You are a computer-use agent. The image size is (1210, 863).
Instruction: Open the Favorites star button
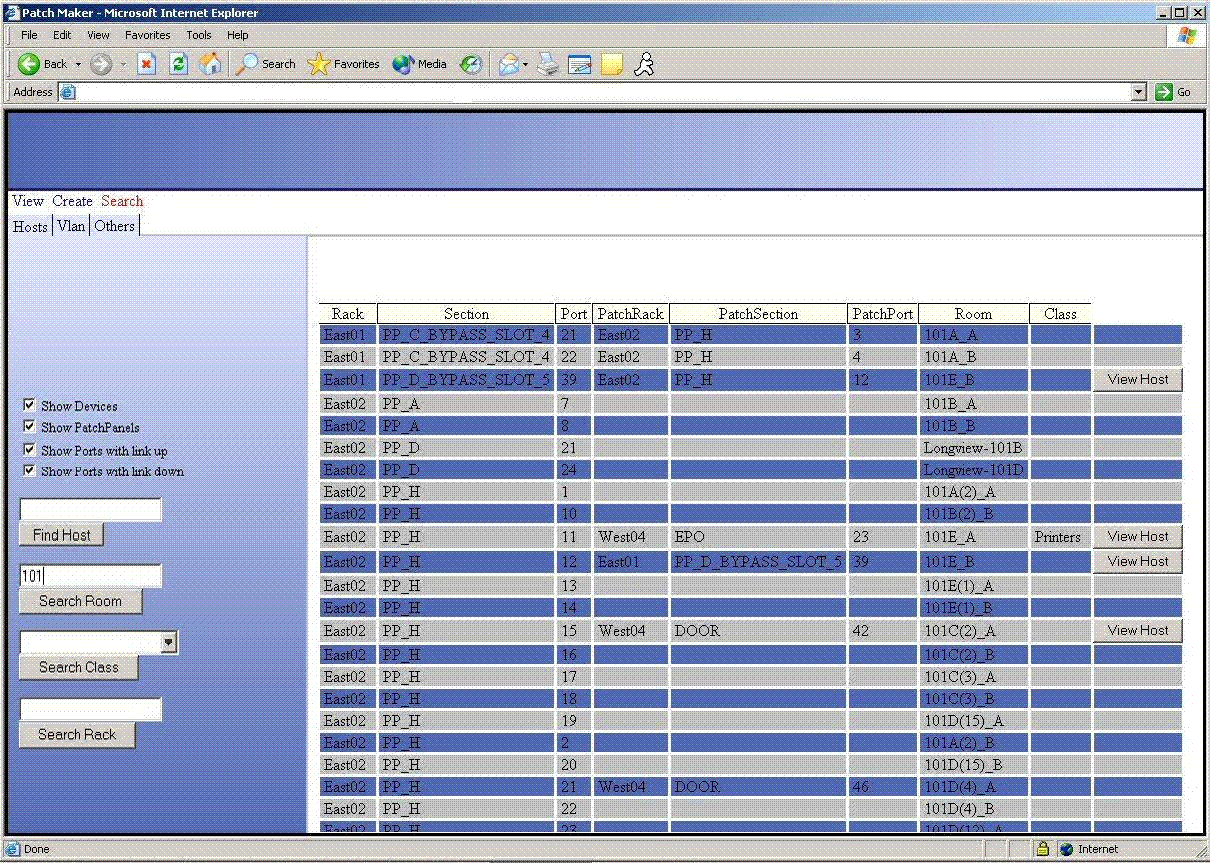[344, 64]
